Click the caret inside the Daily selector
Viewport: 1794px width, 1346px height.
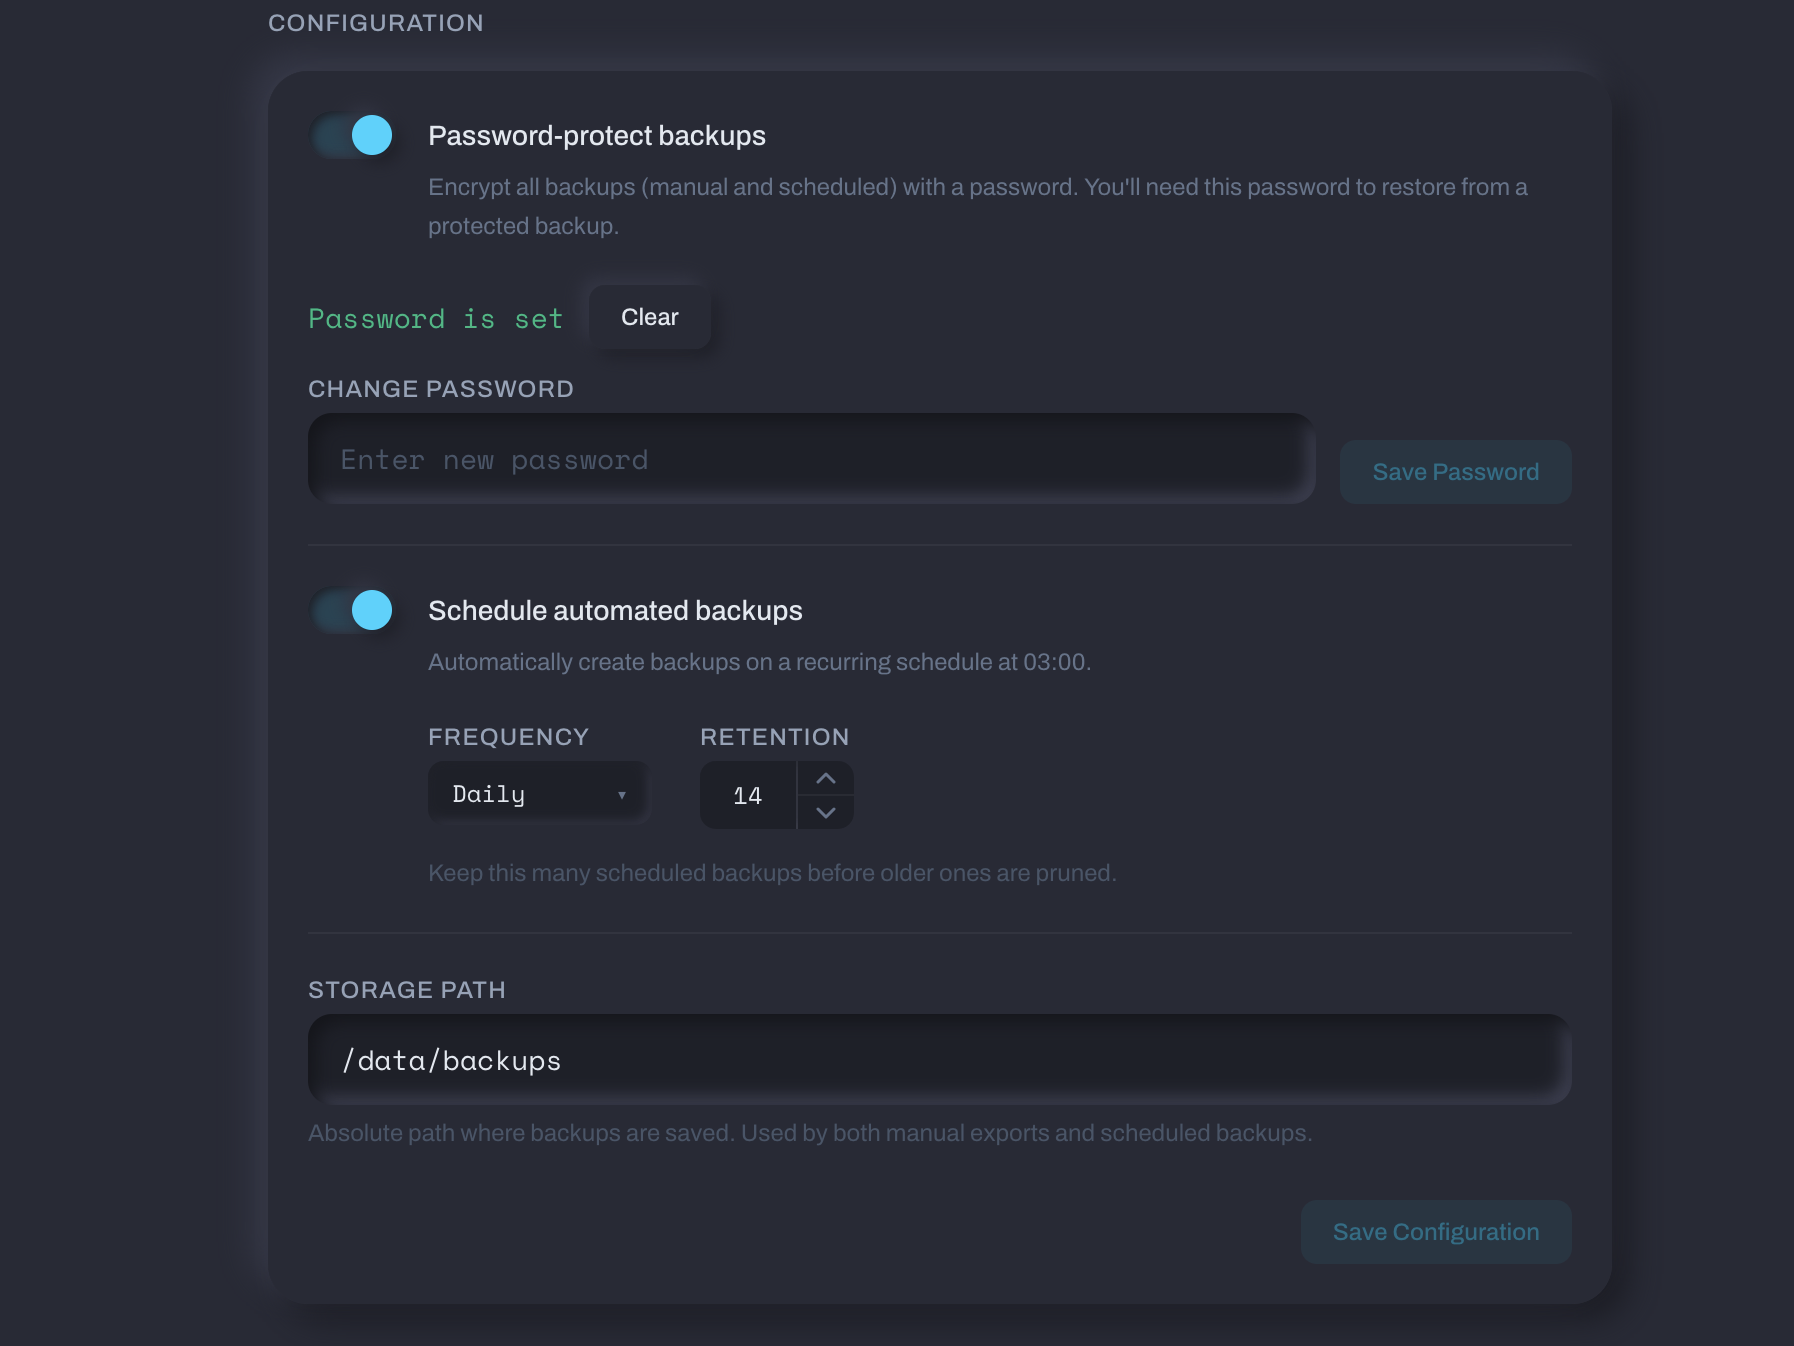(622, 792)
